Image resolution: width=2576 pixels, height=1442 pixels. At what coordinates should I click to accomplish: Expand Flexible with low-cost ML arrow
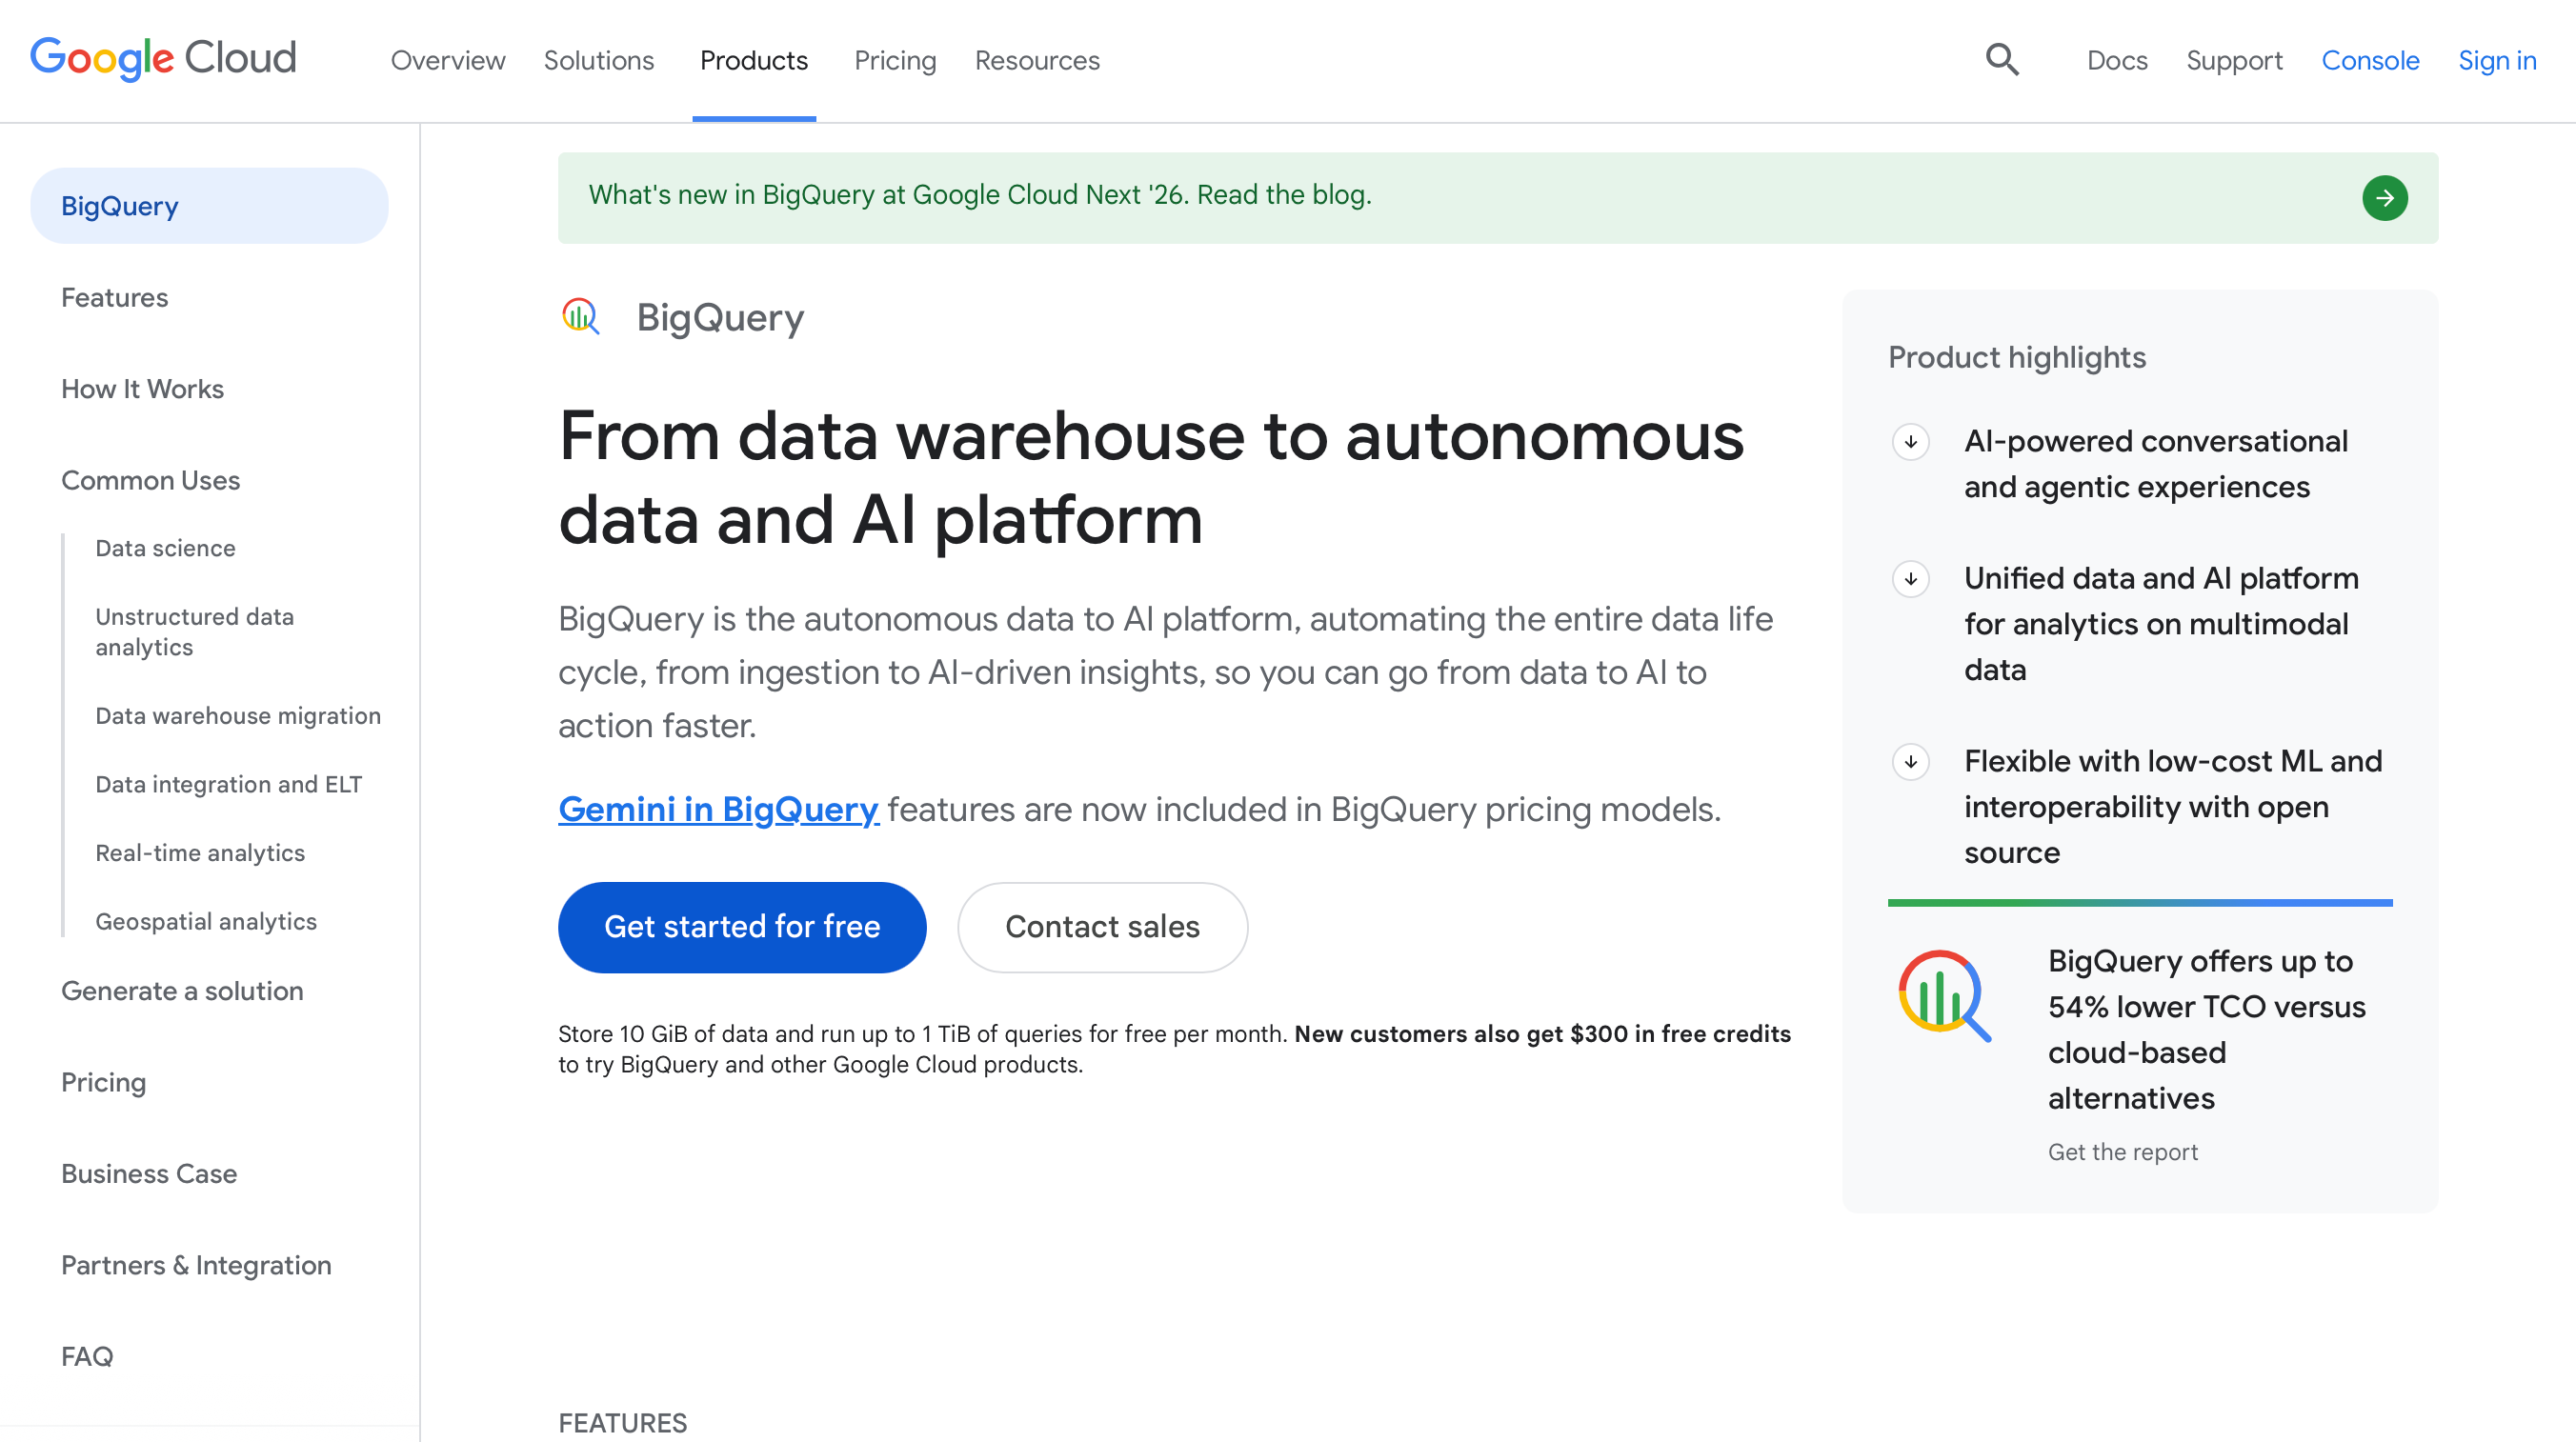(x=1910, y=761)
